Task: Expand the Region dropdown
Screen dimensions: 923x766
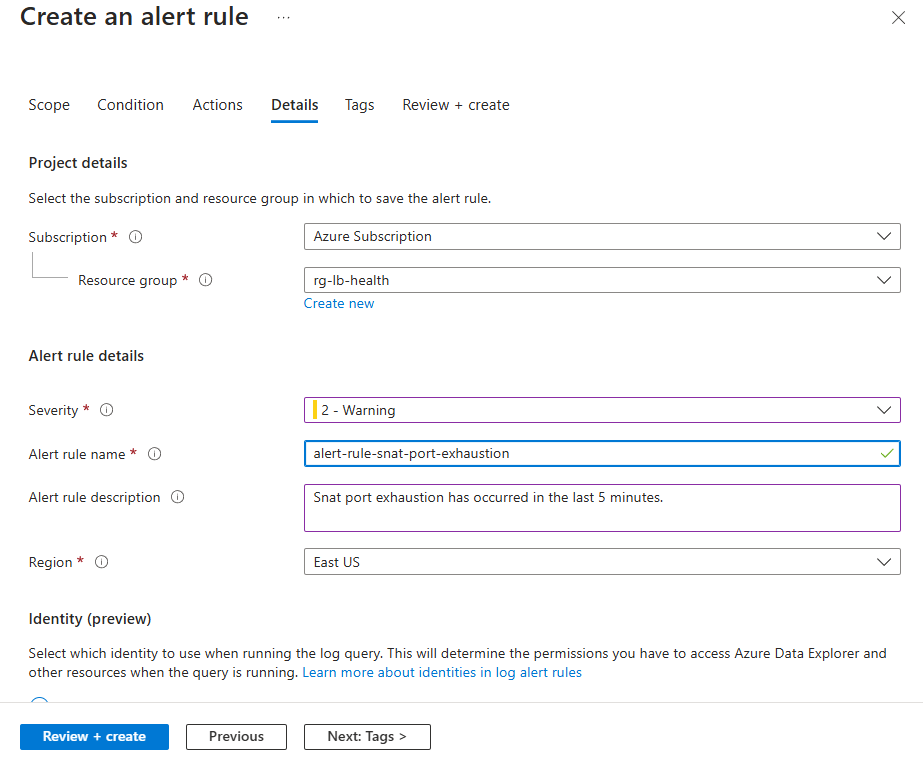Action: 601,562
